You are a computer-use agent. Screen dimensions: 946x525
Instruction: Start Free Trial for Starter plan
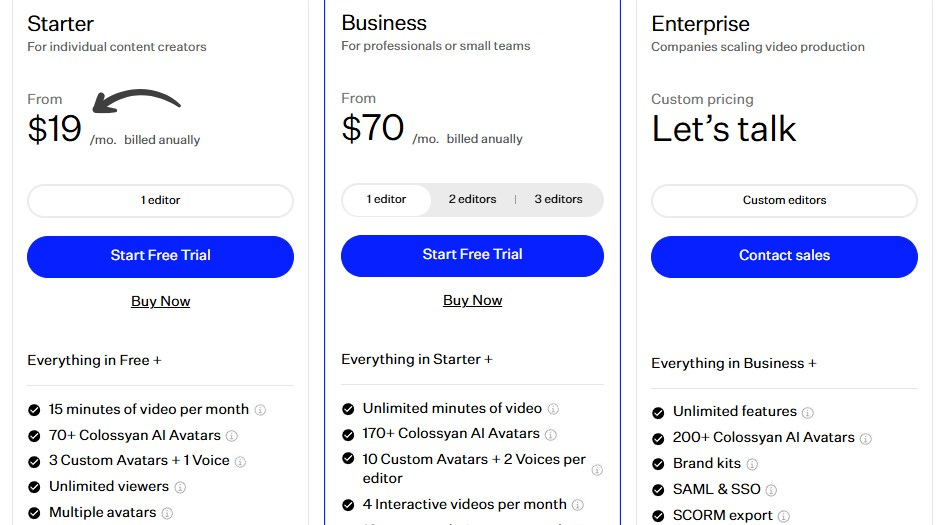(x=160, y=256)
